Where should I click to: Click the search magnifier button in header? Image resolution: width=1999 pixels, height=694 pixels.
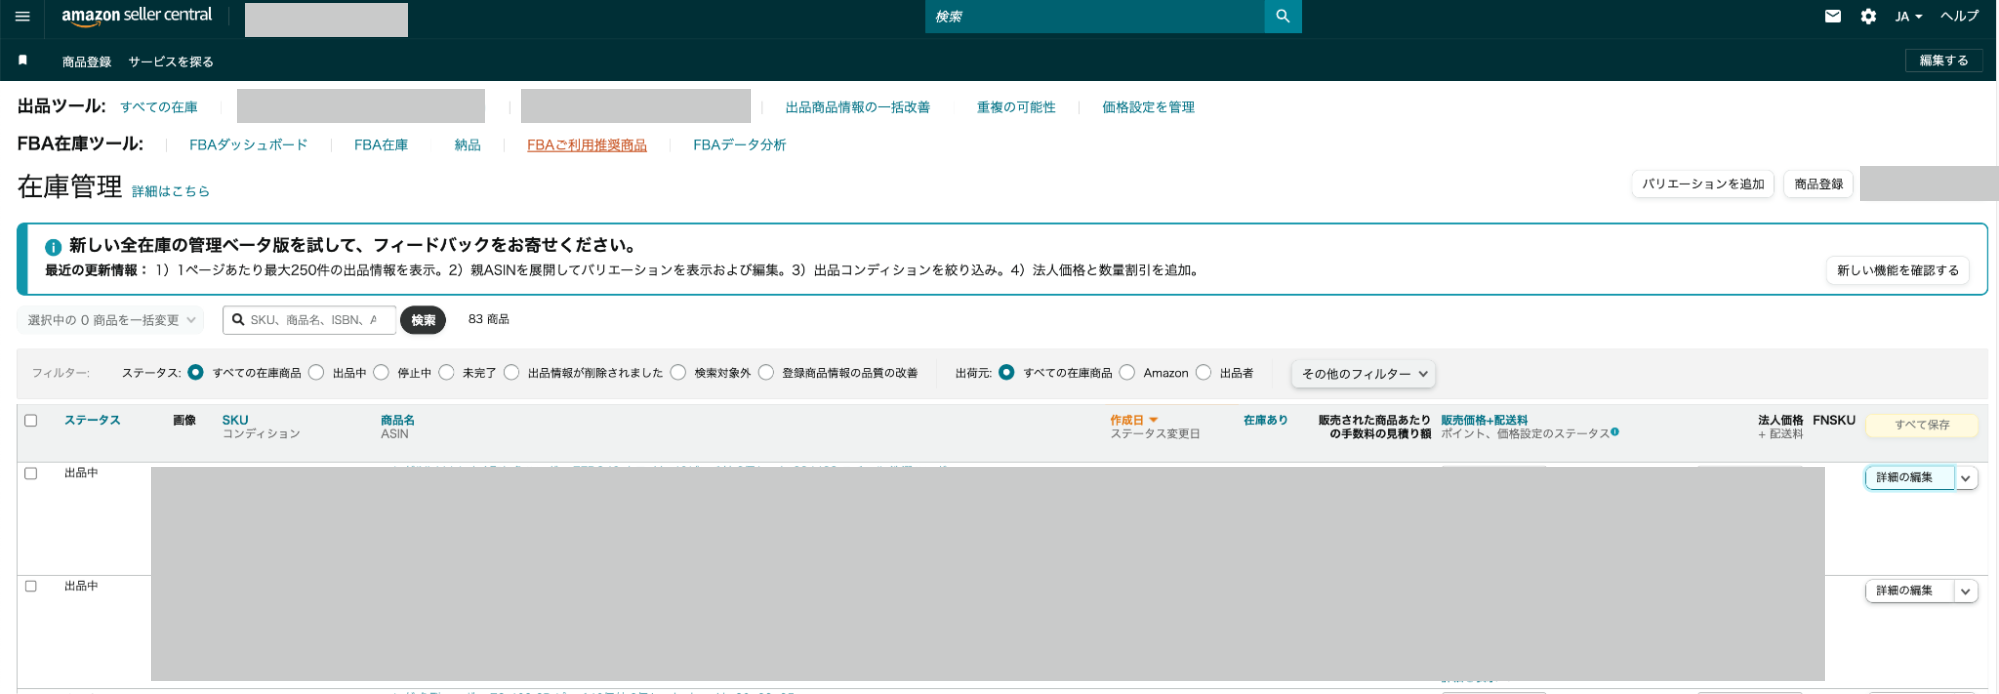[x=1283, y=16]
